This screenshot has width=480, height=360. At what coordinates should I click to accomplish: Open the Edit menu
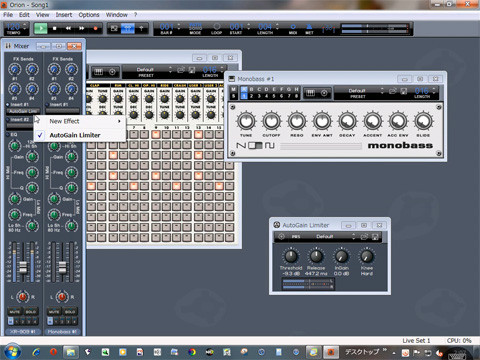24,15
